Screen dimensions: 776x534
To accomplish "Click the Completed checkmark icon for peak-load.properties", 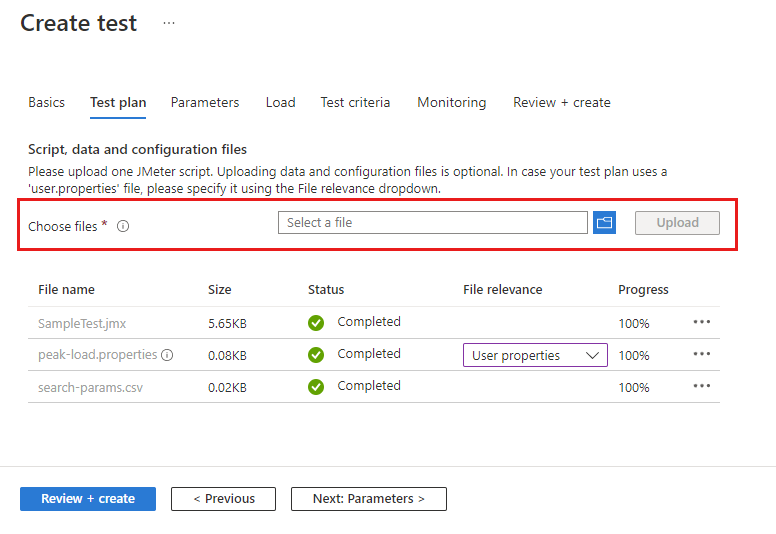I will click(x=316, y=355).
